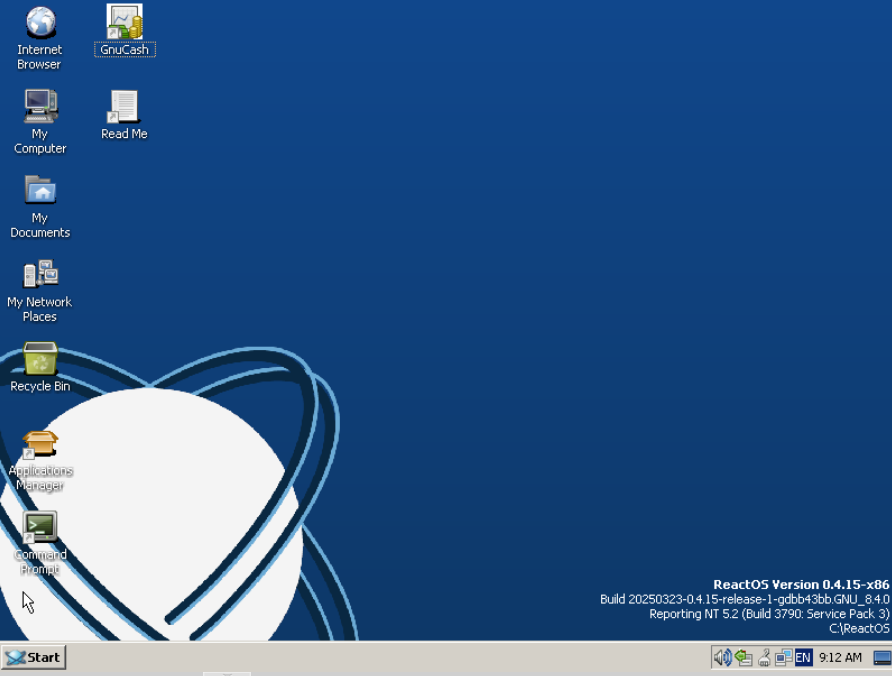
Task: Select the Read Me document icon
Action: 124,108
